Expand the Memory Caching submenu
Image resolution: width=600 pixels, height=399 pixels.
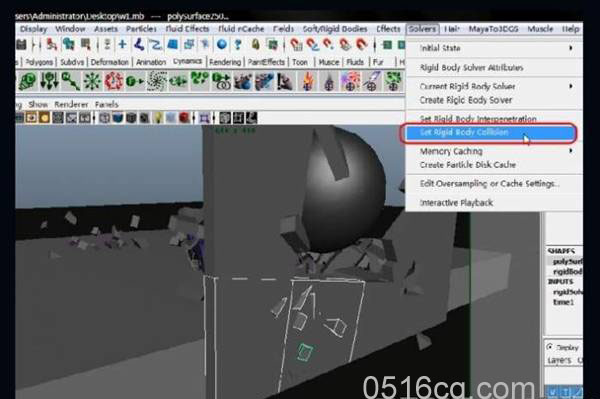click(494, 151)
